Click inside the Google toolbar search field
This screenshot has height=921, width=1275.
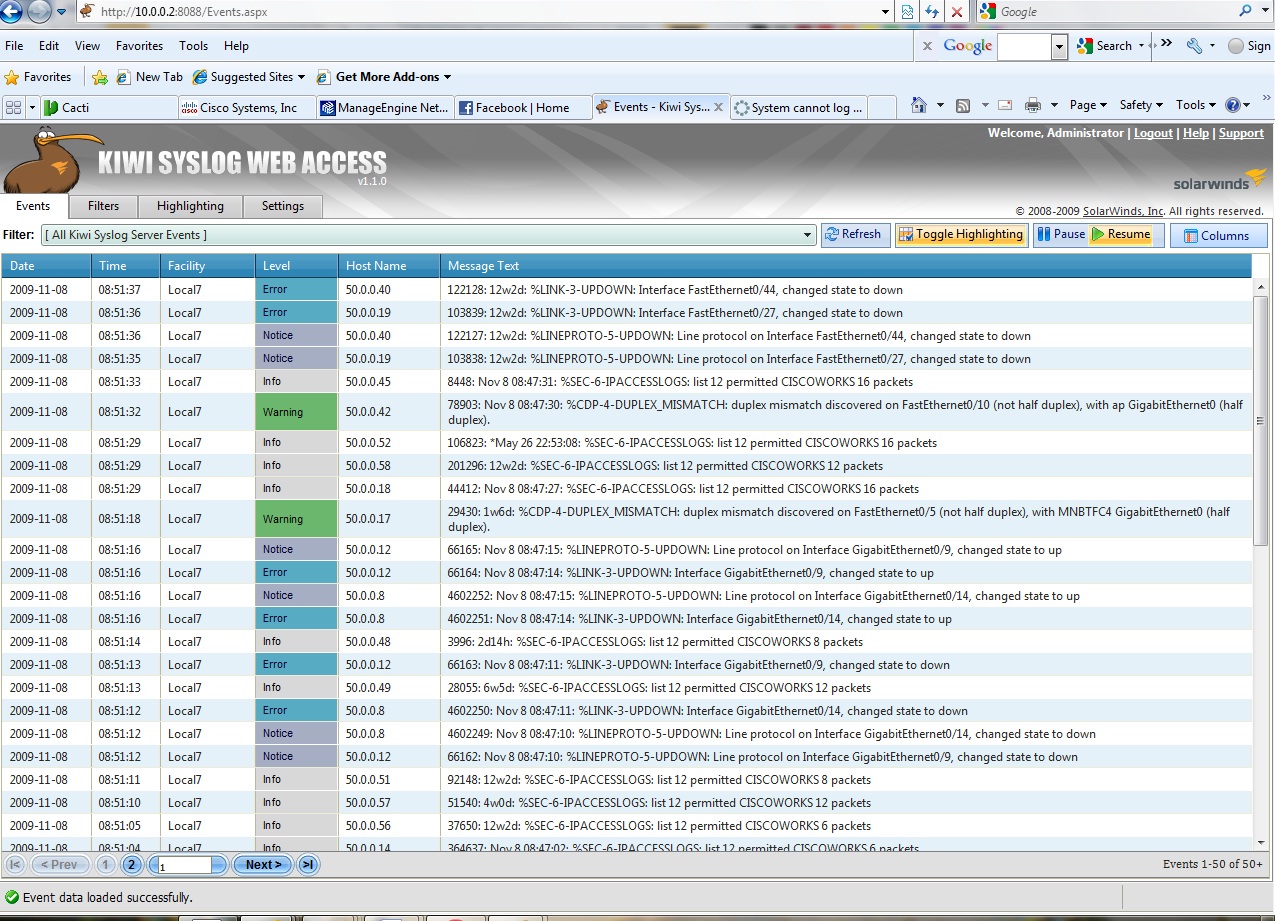(1024, 46)
